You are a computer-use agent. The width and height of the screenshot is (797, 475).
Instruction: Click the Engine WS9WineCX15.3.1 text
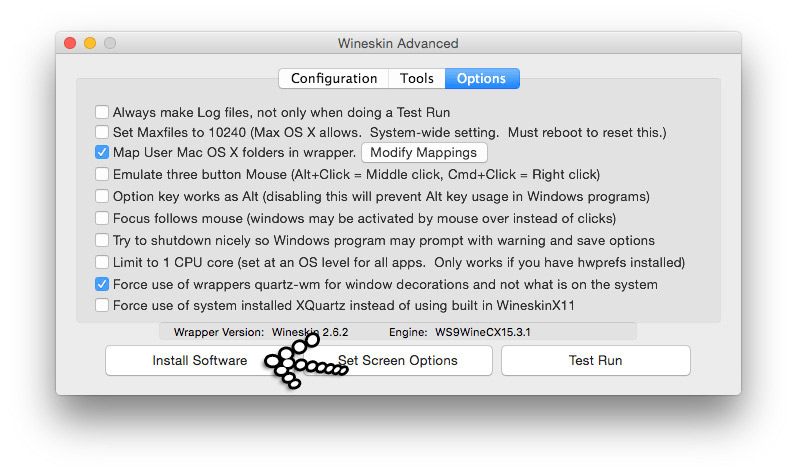459,332
